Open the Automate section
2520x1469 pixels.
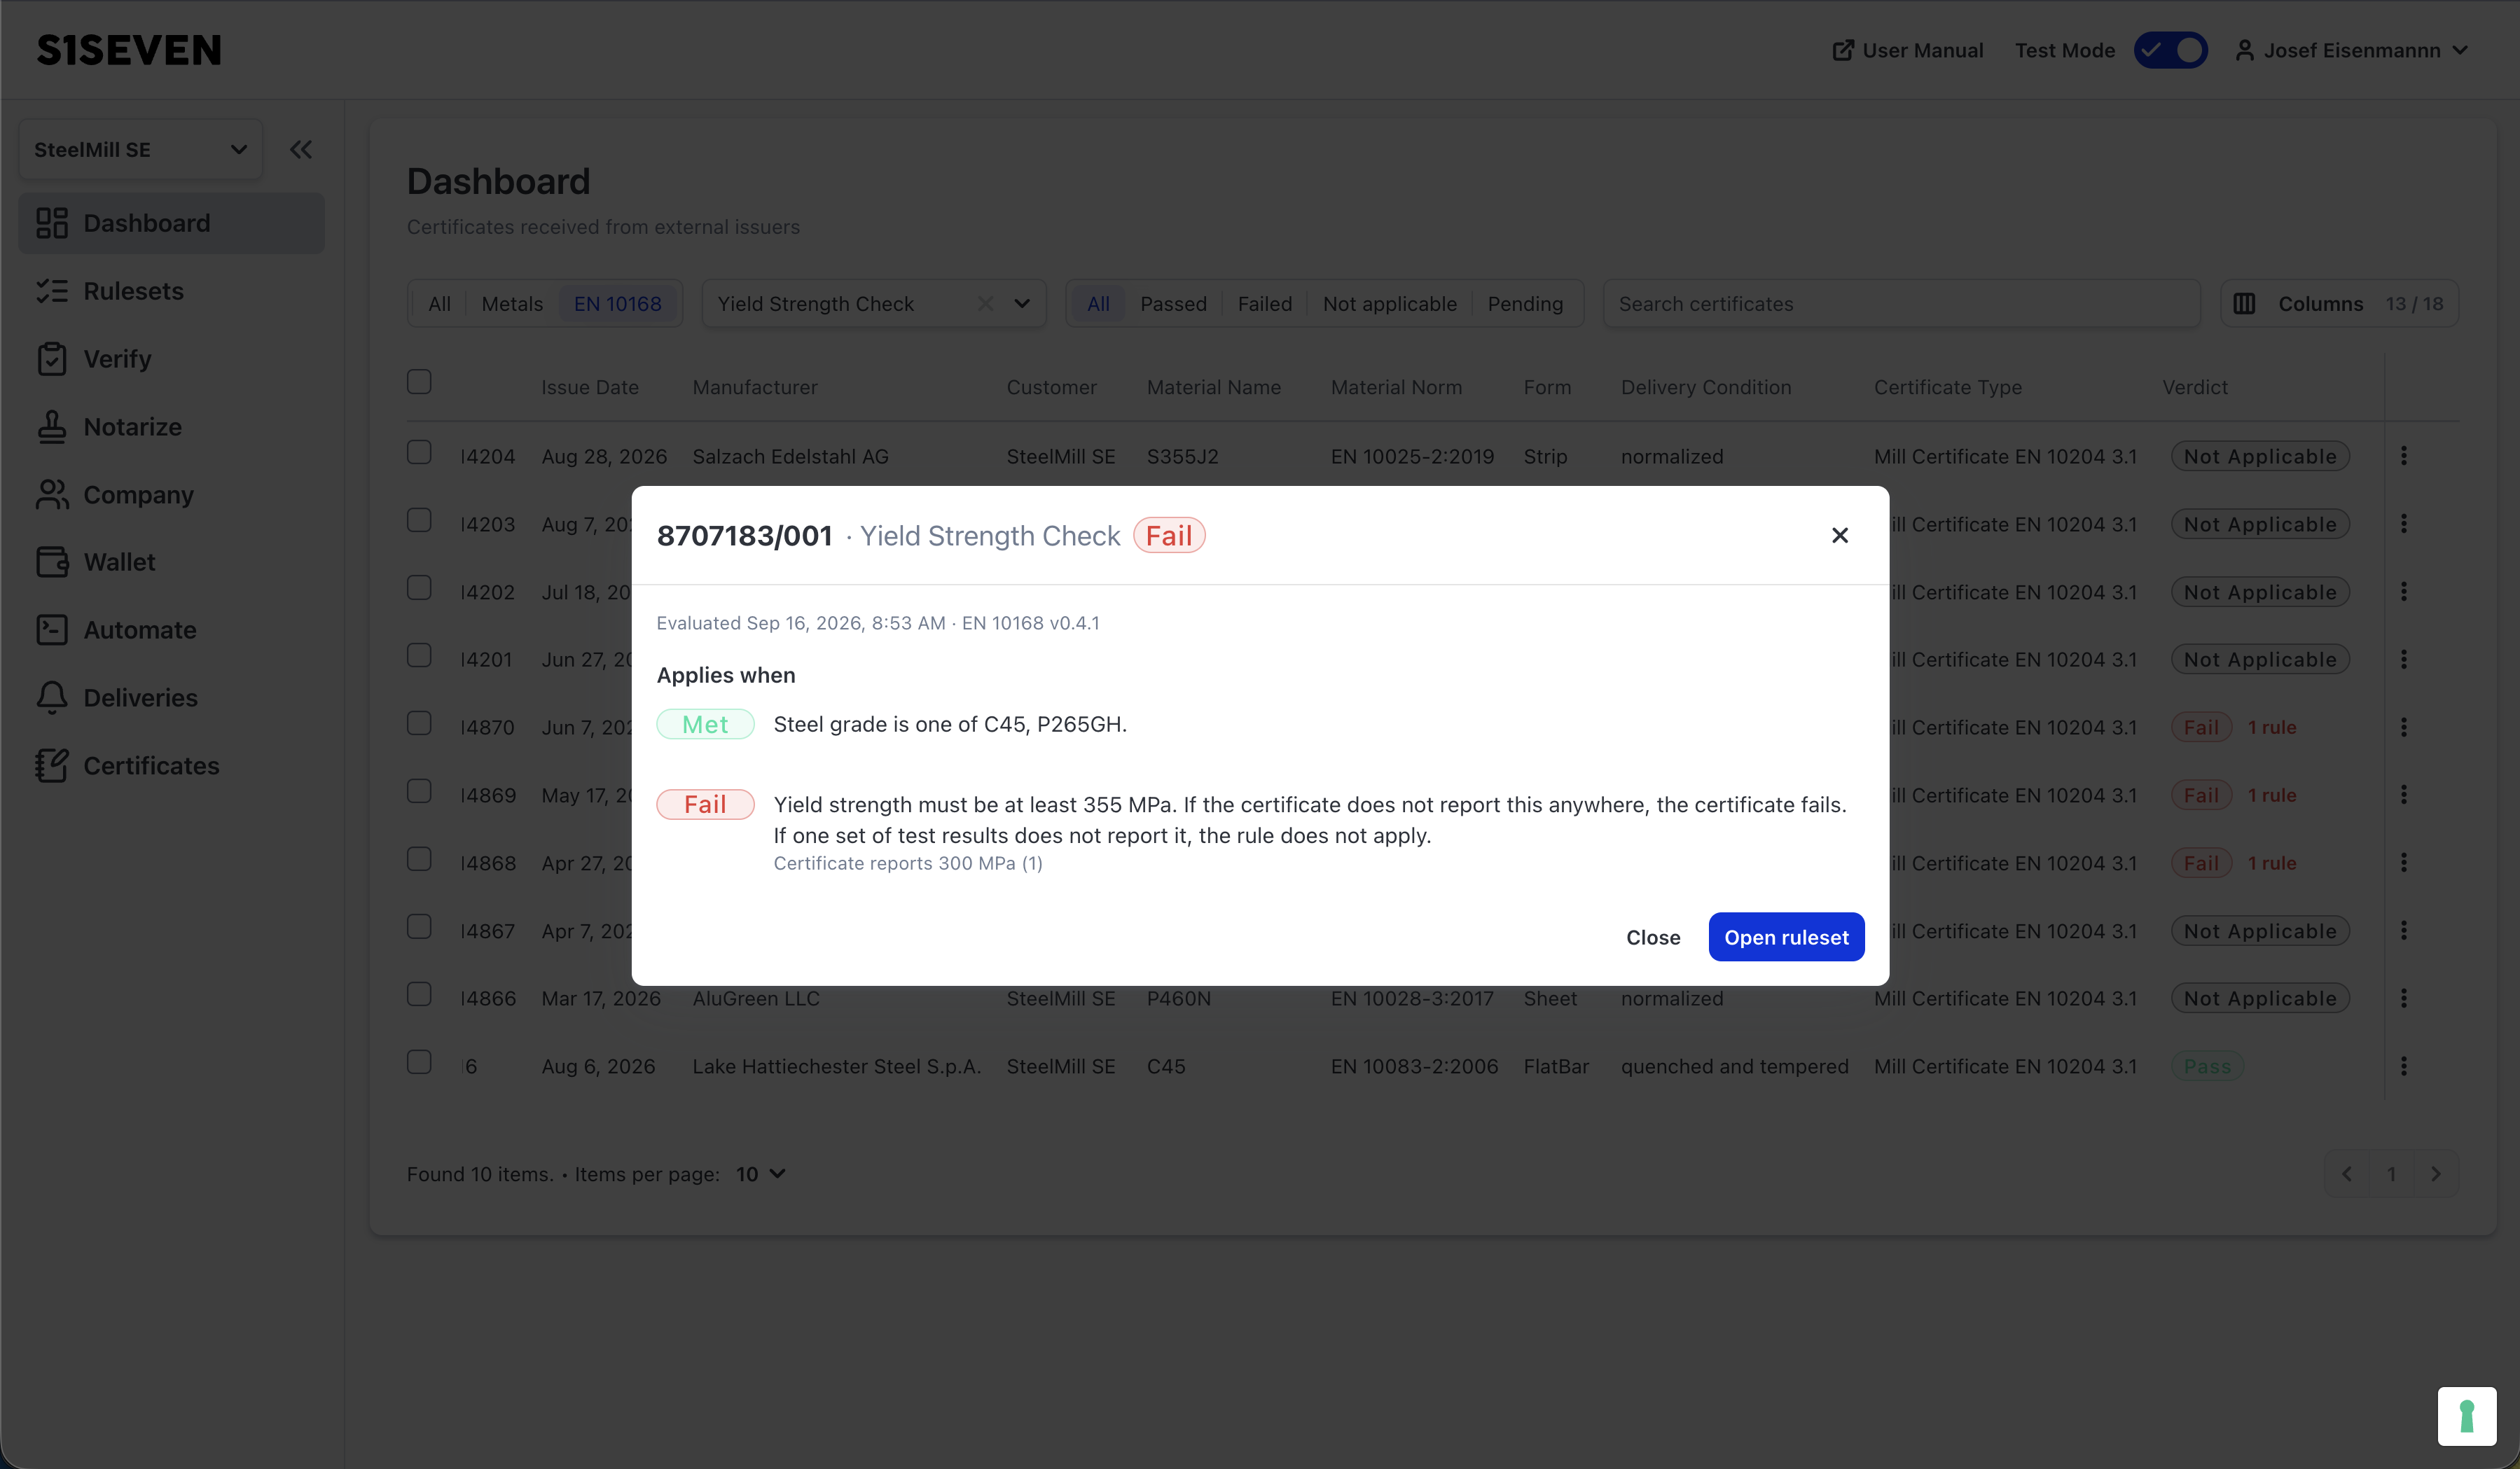(x=171, y=630)
